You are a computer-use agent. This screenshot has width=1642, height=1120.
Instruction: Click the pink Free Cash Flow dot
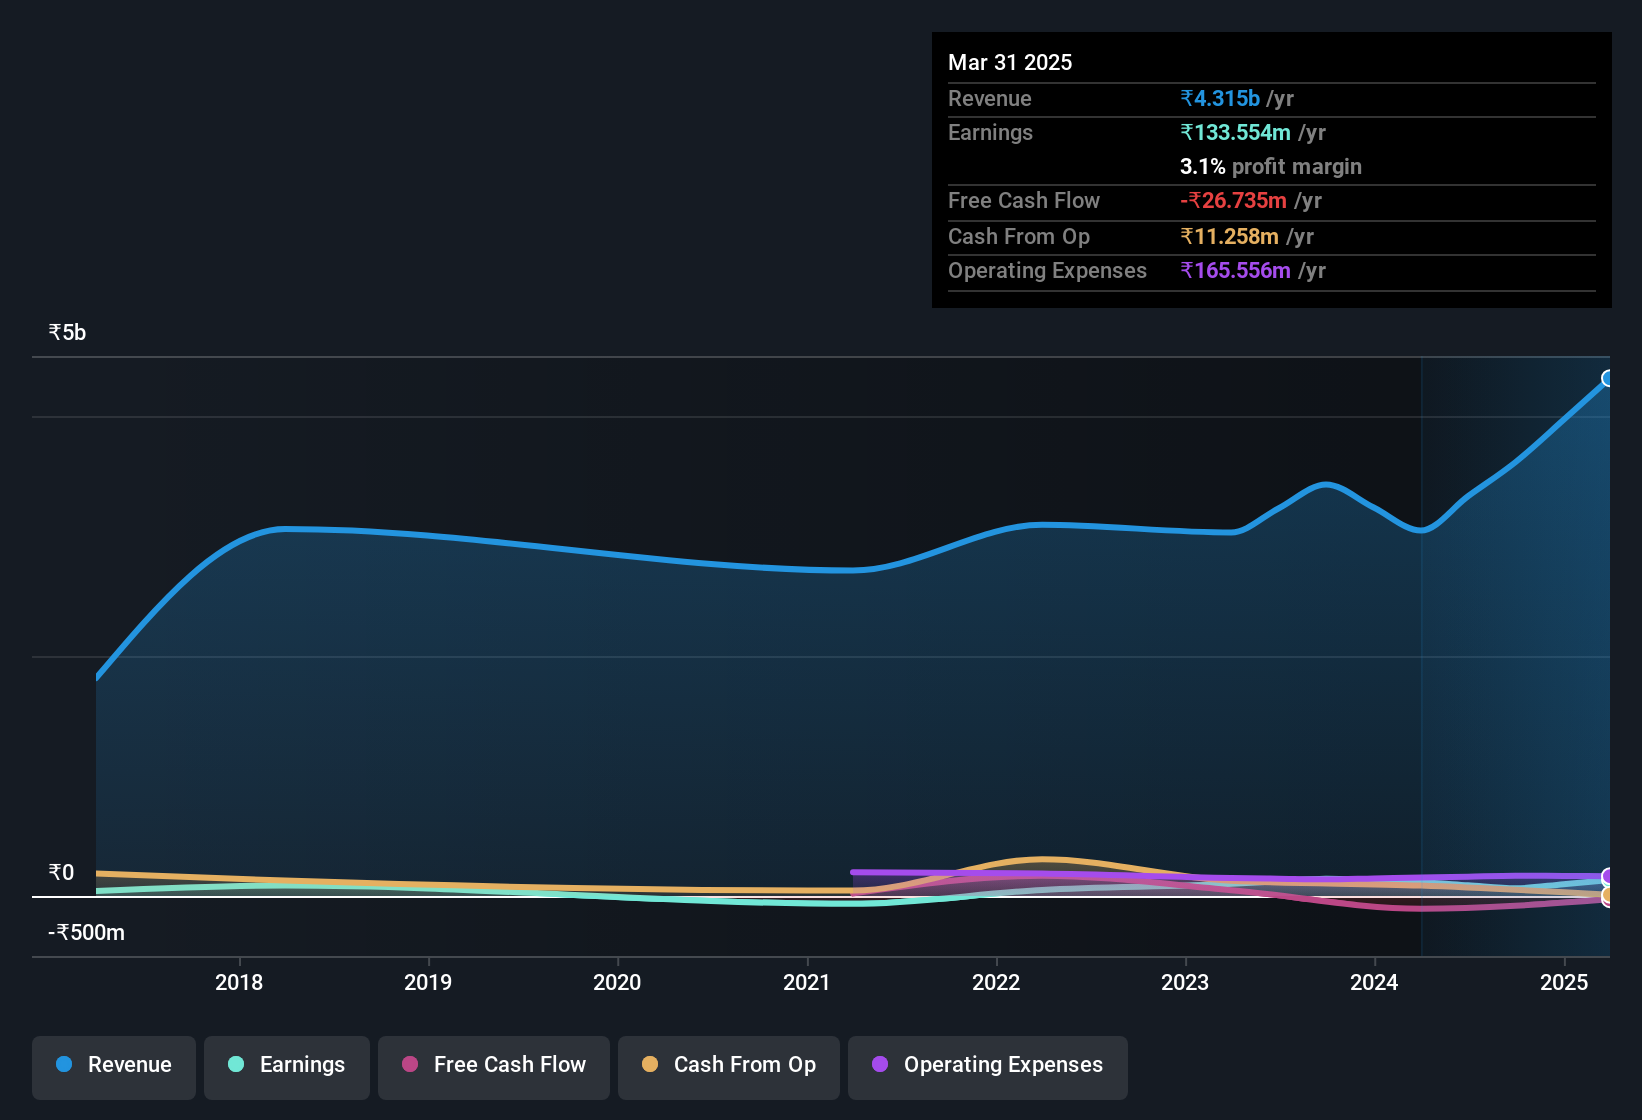409,1065
